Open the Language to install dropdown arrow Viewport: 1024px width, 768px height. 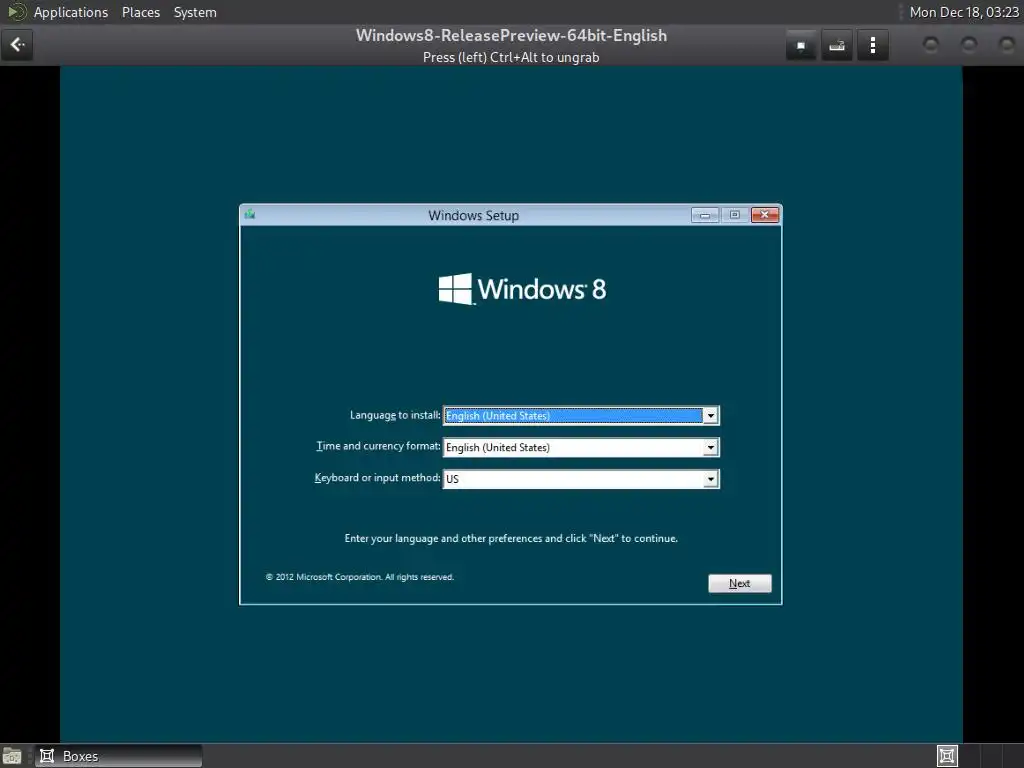tap(711, 415)
